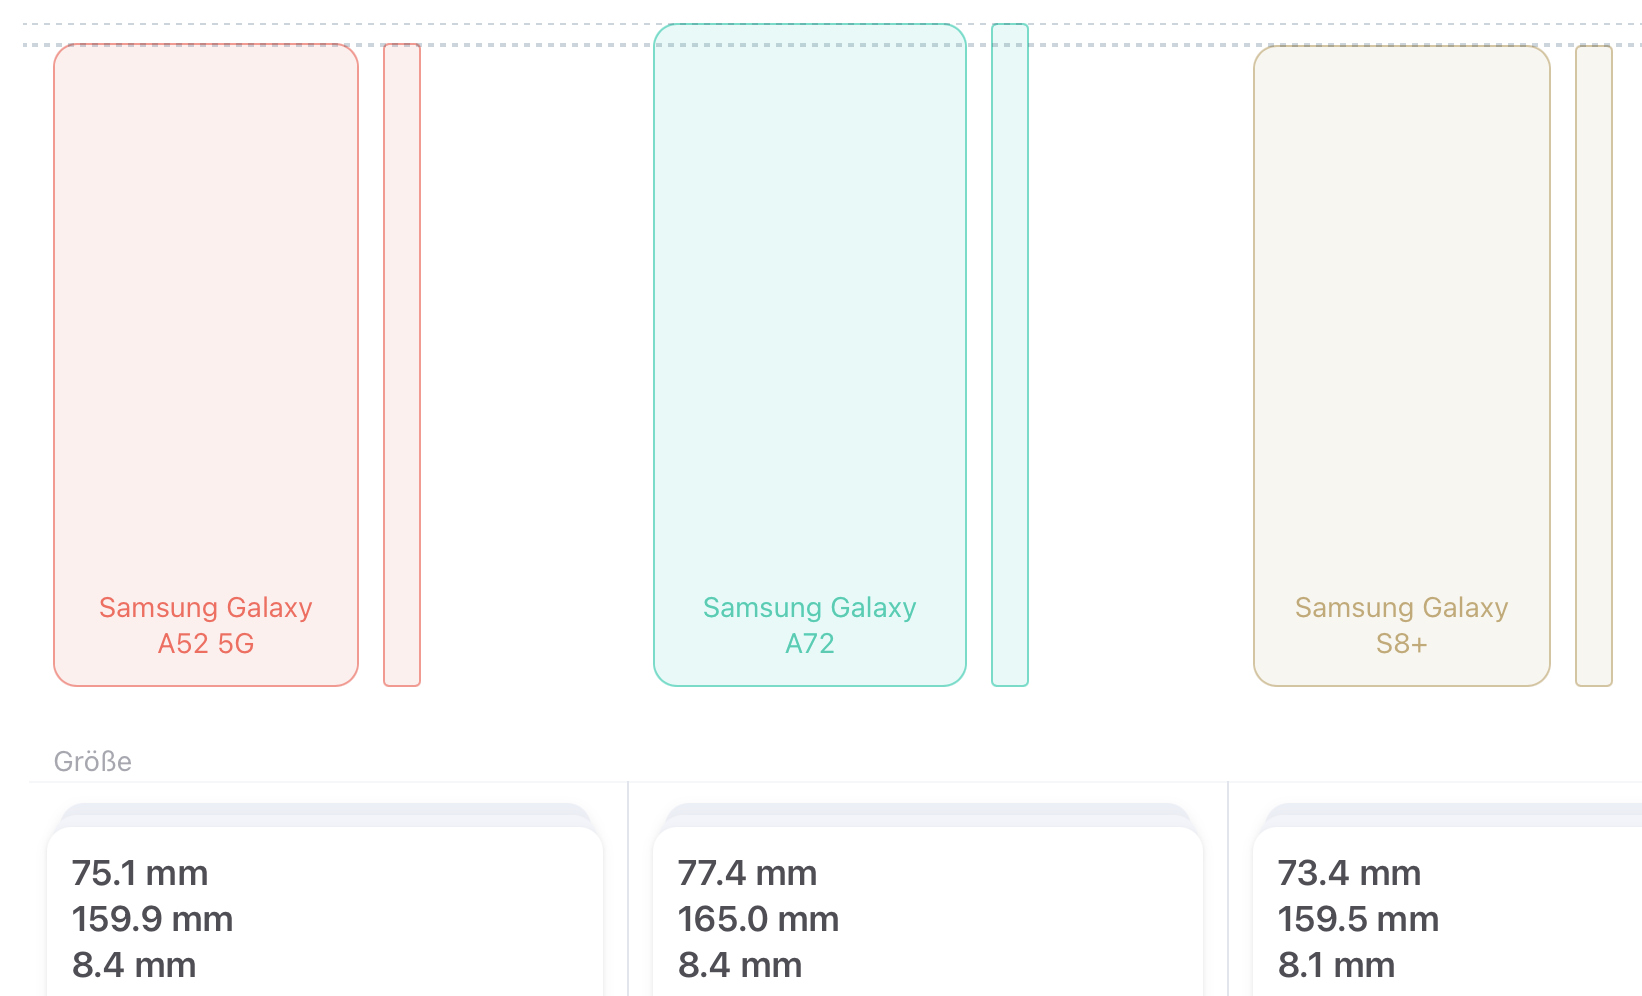Click the Samsung Galaxy A72 label
This screenshot has height=996, width=1642.
pyautogui.click(x=810, y=625)
